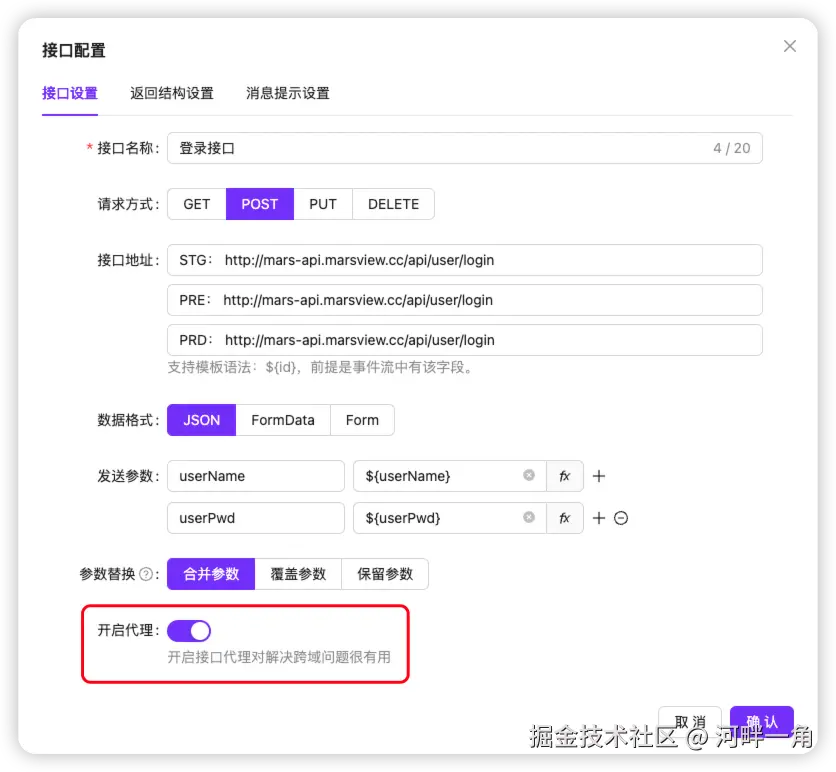The width and height of the screenshot is (836, 772).
Task: Open fx expression editor for userPwd row
Action: (565, 518)
